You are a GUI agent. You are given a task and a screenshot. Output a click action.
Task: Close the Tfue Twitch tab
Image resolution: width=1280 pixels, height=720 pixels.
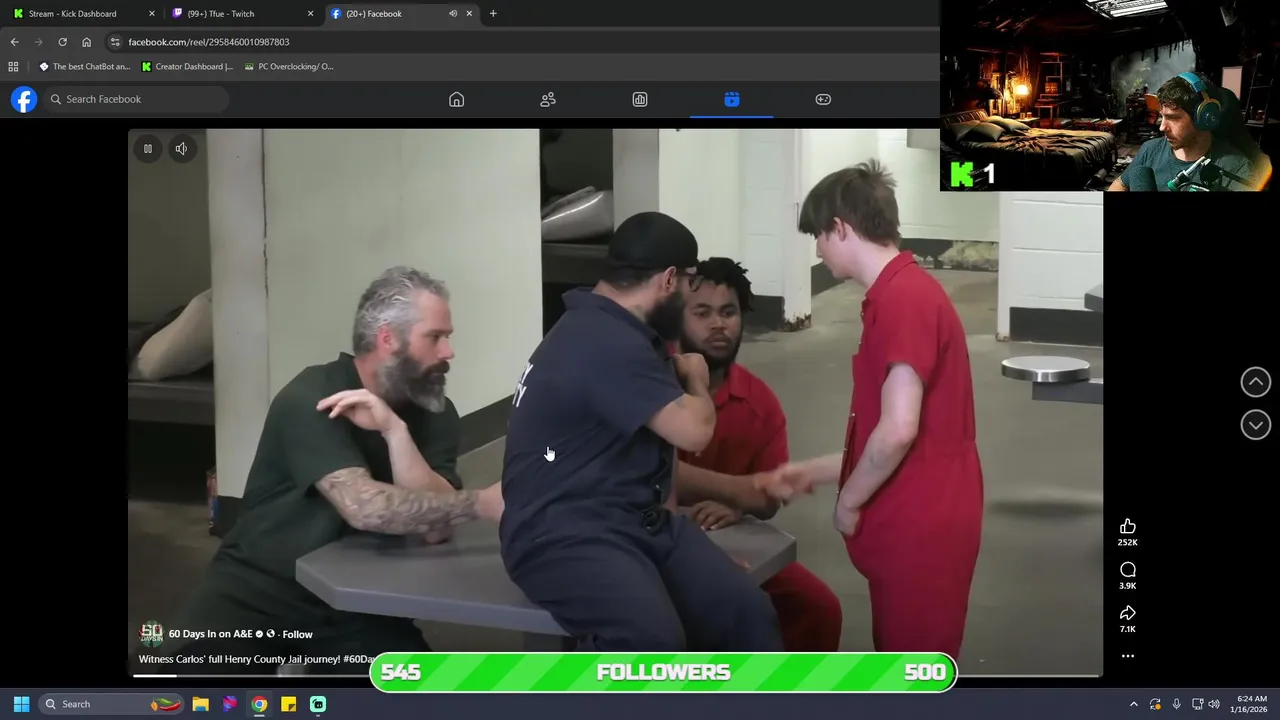310,14
